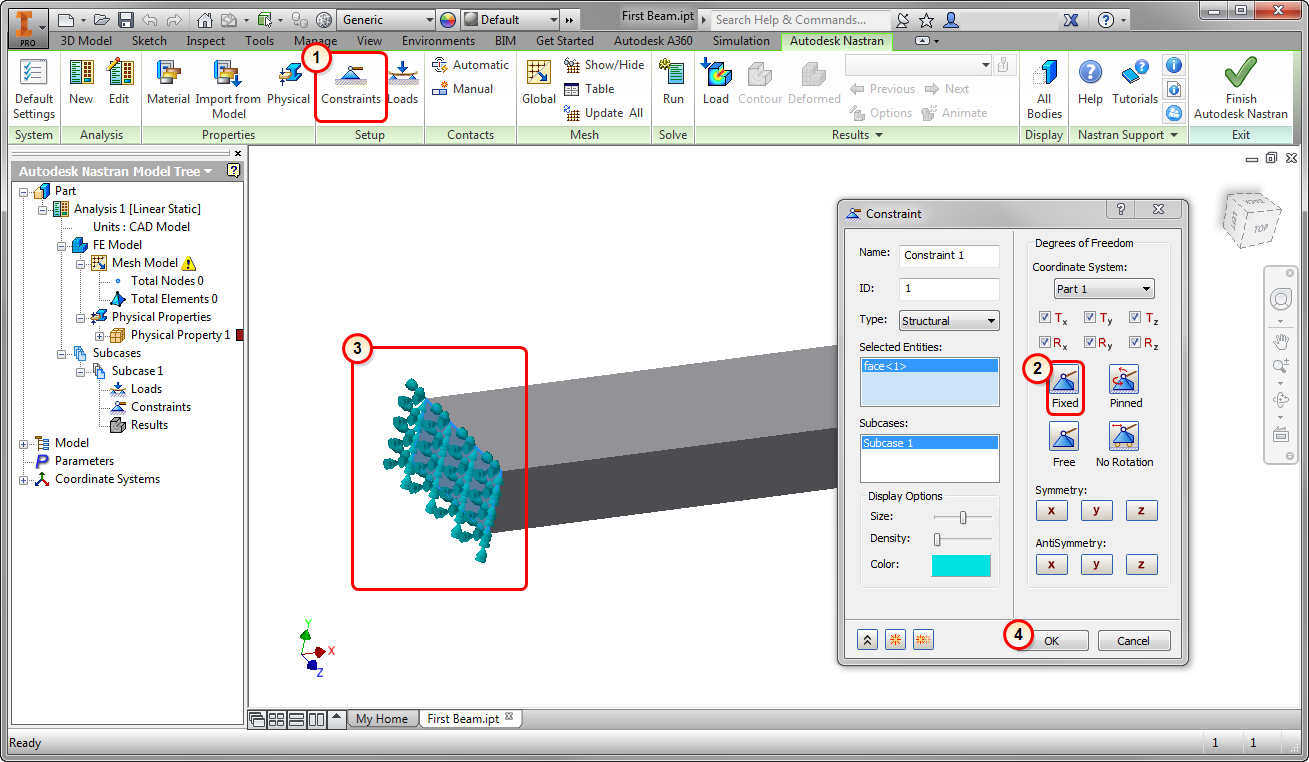This screenshot has height=762, width=1309.
Task: Open Default Settings in System panel
Action: (x=34, y=88)
